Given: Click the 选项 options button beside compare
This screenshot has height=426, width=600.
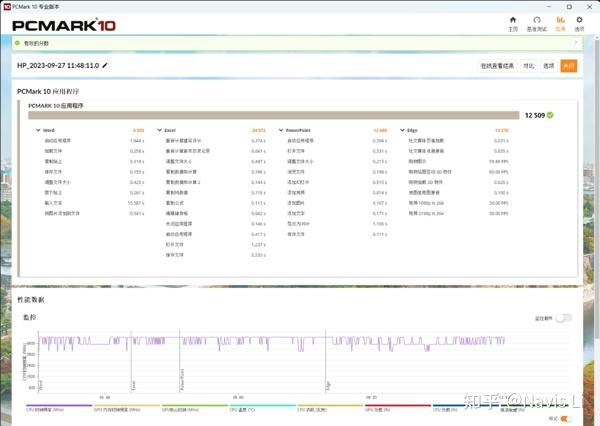Looking at the screenshot, I should click(x=549, y=66).
